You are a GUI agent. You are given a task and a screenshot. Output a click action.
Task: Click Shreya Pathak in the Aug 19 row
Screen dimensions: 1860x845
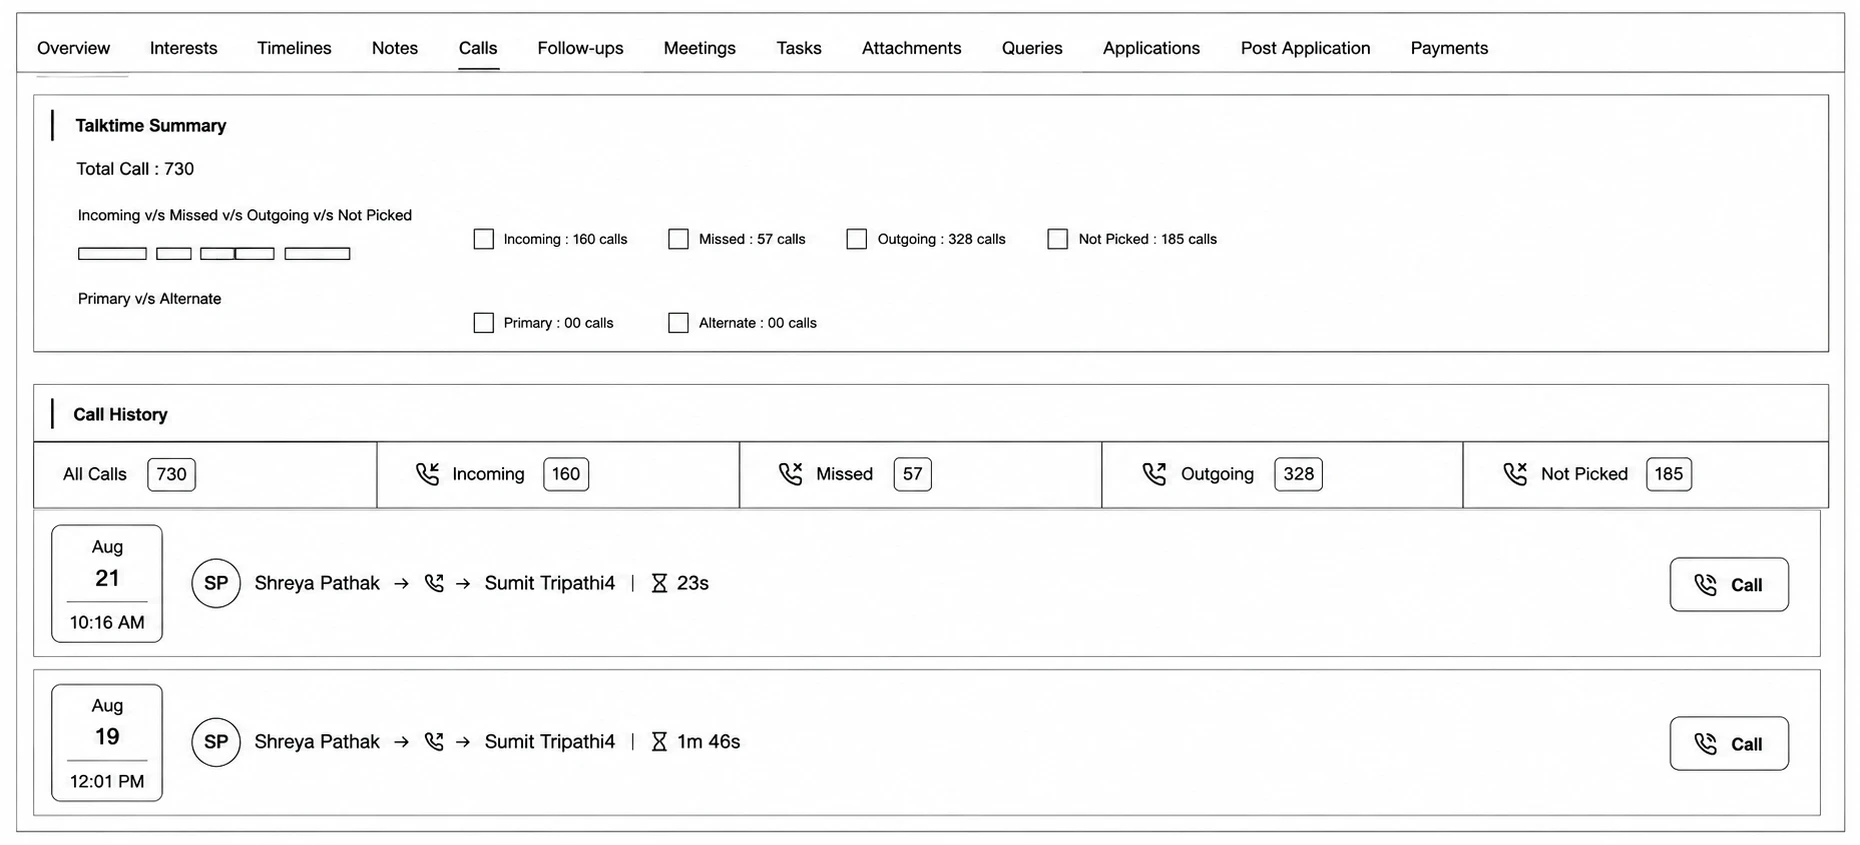317,742
